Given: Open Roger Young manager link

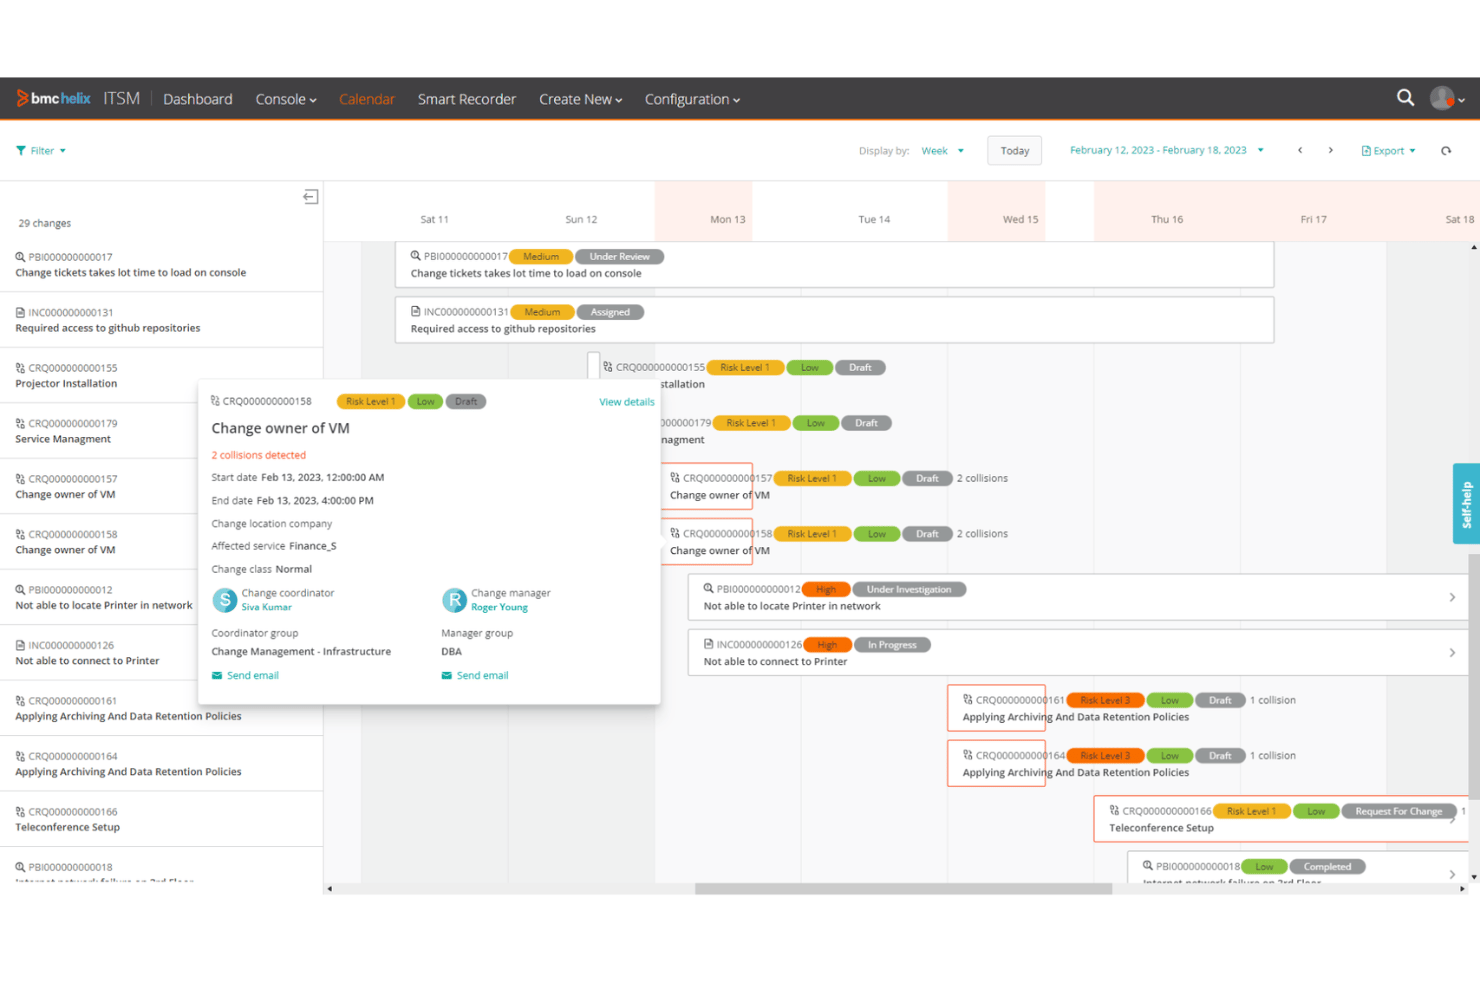Looking at the screenshot, I should [x=499, y=607].
